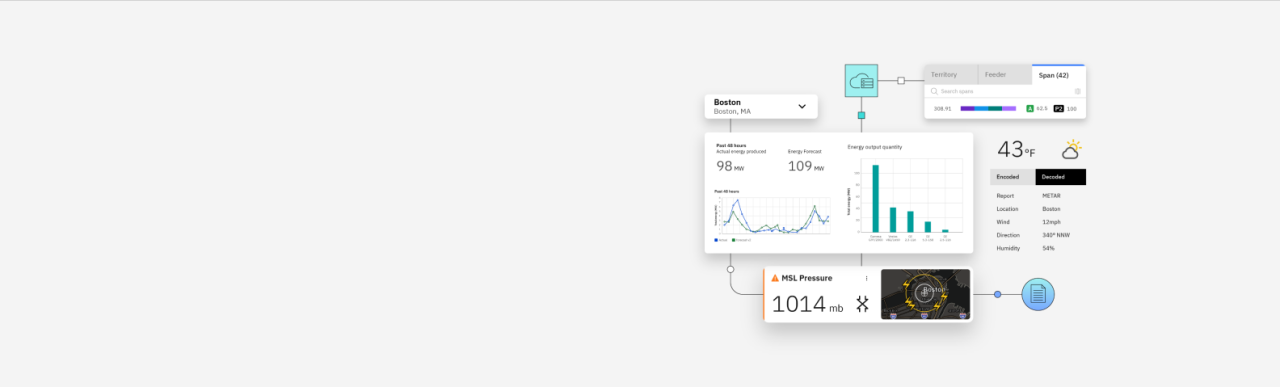Image resolution: width=1280 pixels, height=387 pixels.
Task: Click the 308.91 span value
Action: click(x=942, y=108)
